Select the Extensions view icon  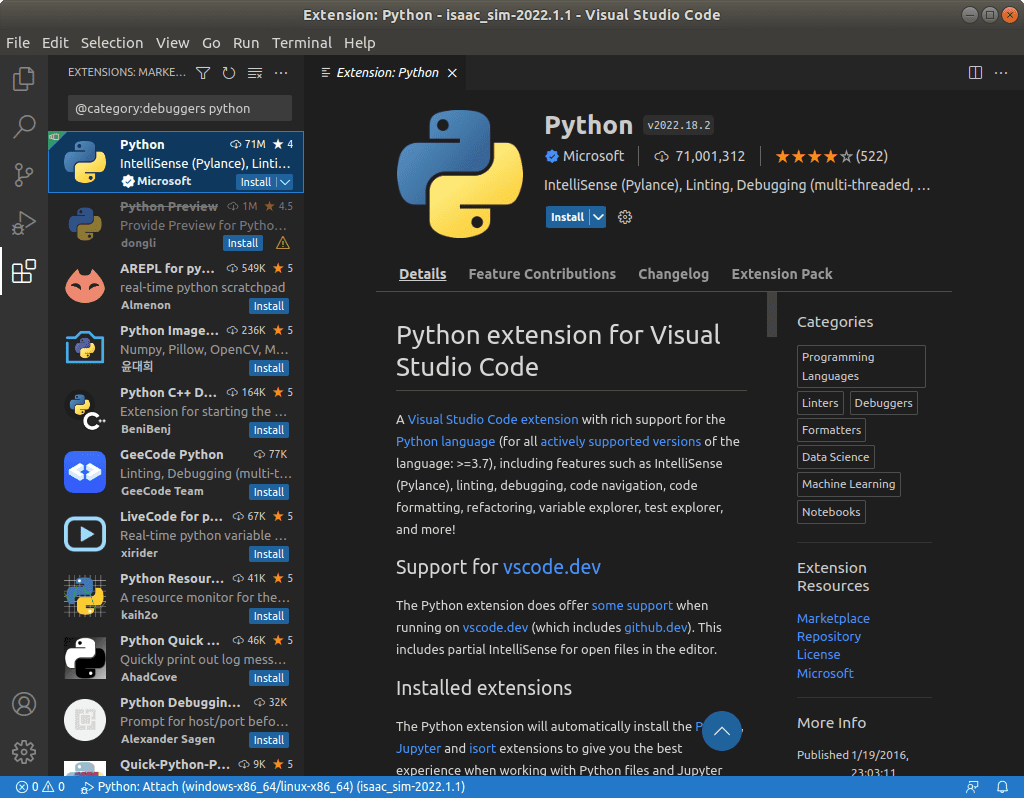click(24, 271)
